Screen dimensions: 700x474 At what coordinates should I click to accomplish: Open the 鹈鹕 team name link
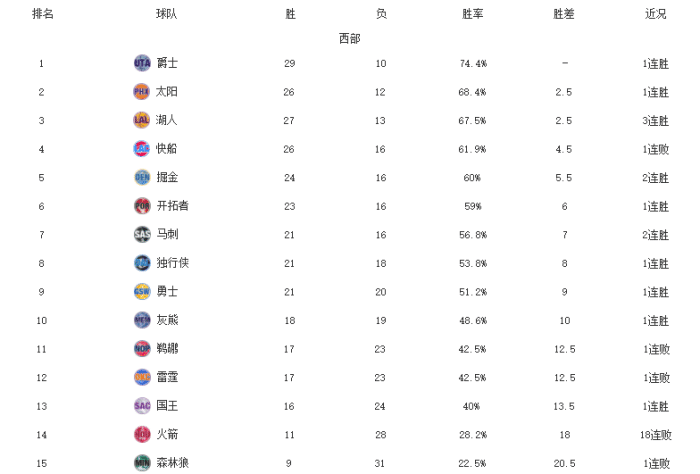[x=168, y=349]
